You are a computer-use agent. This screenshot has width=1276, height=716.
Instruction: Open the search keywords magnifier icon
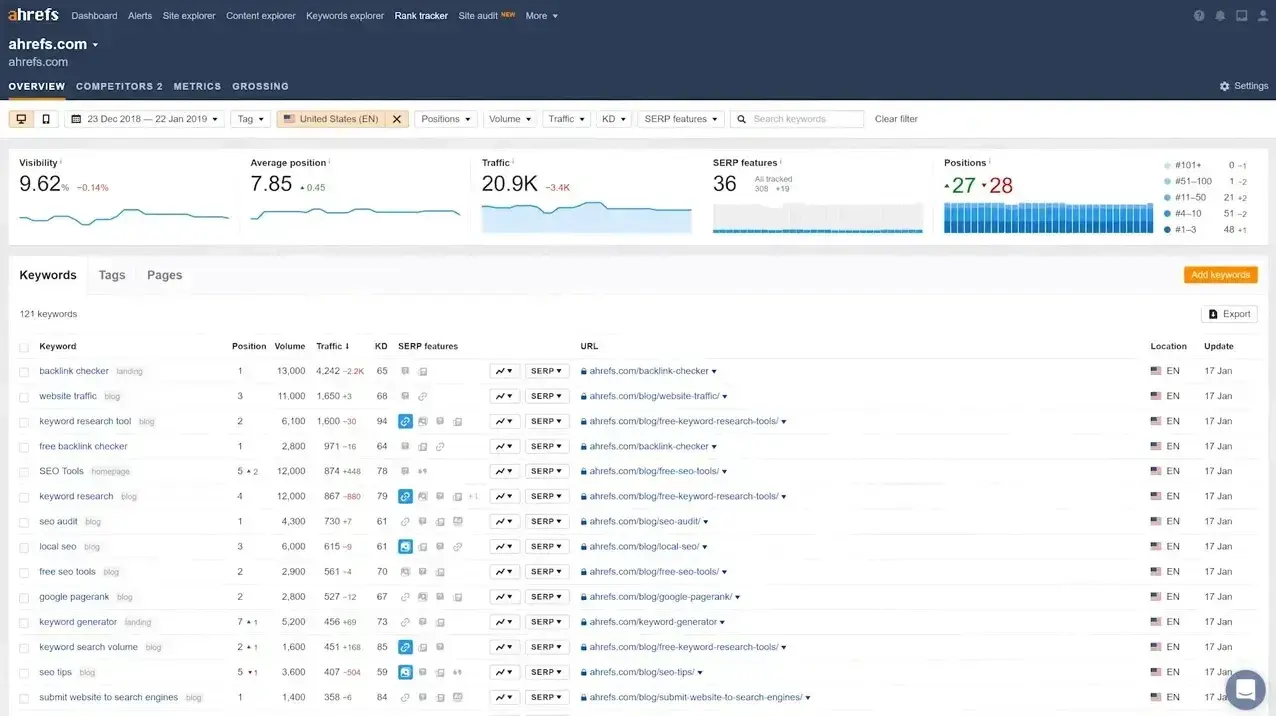[x=740, y=118]
